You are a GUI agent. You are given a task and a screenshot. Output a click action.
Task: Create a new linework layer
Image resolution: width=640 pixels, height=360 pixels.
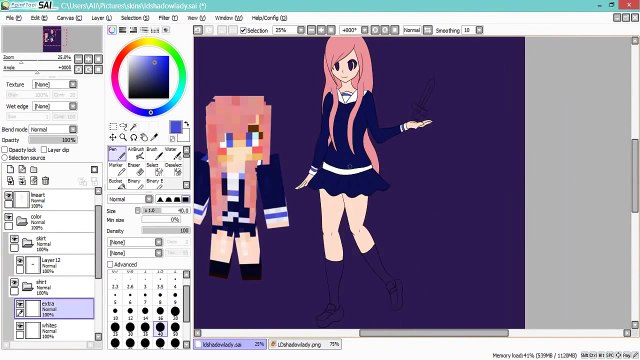pyautogui.click(x=22, y=169)
